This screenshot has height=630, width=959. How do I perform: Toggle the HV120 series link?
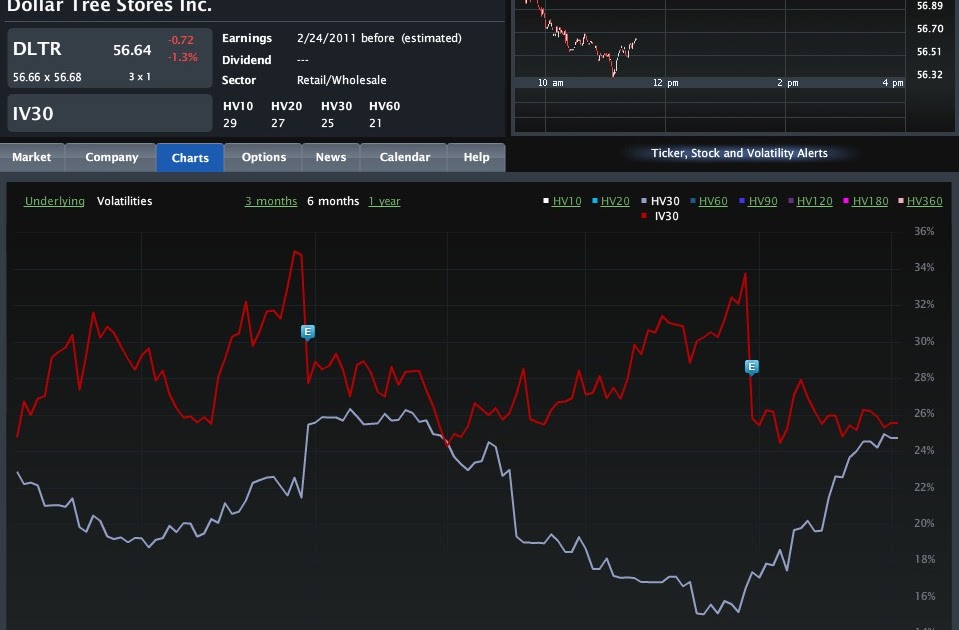click(x=815, y=201)
